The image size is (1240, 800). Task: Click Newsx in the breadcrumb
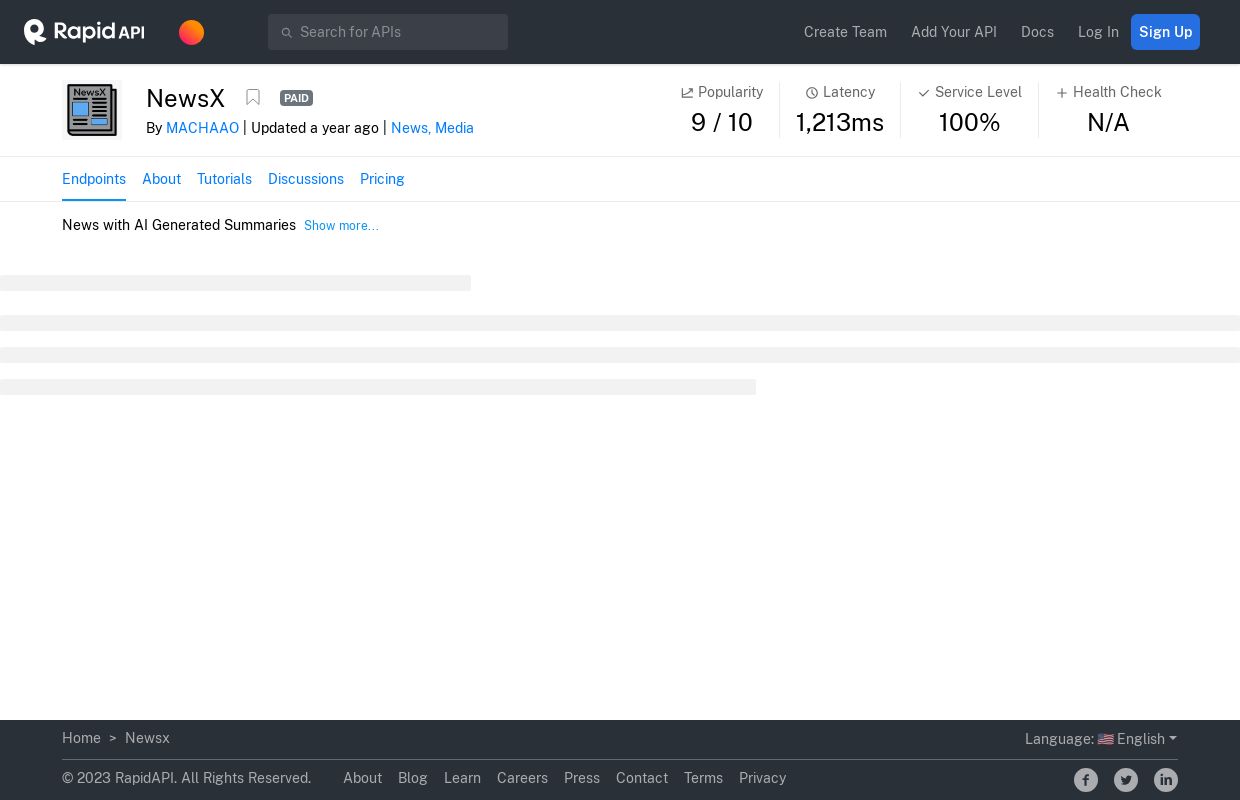[x=147, y=738]
